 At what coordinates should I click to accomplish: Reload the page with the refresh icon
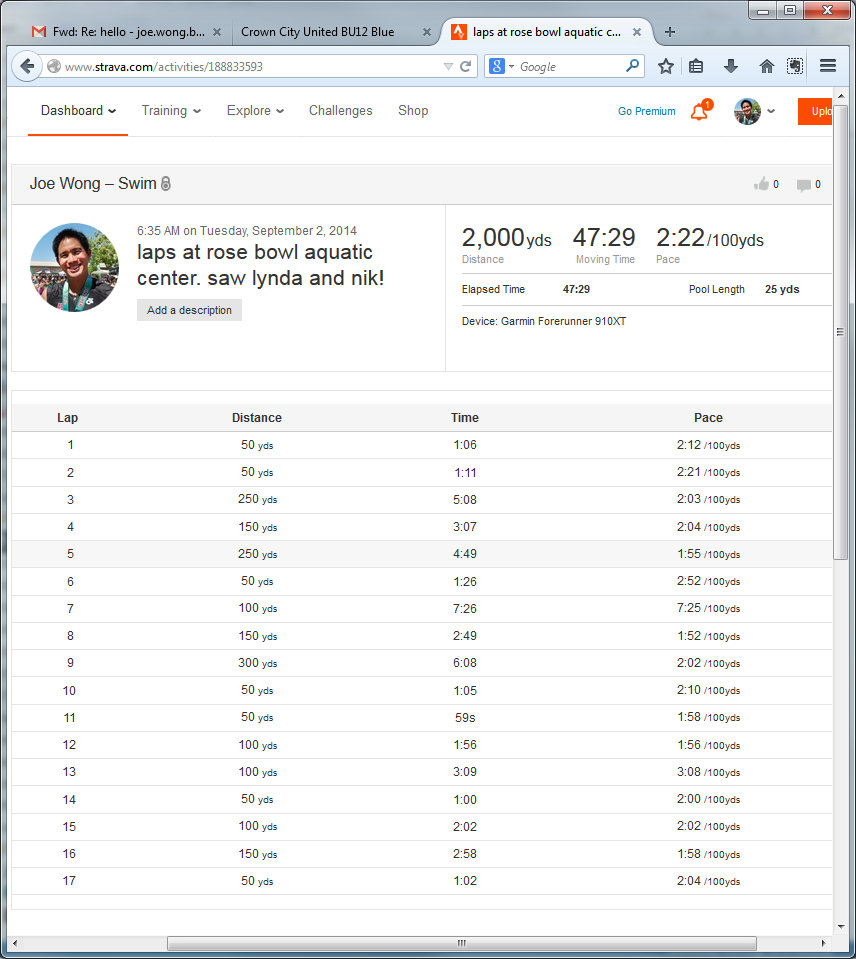[465, 66]
